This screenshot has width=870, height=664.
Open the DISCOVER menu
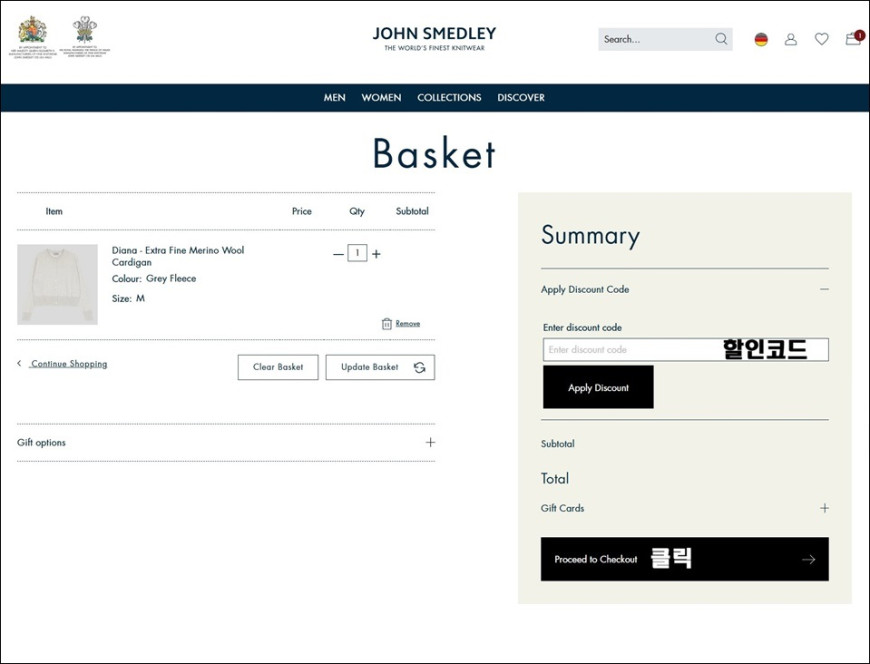(520, 98)
